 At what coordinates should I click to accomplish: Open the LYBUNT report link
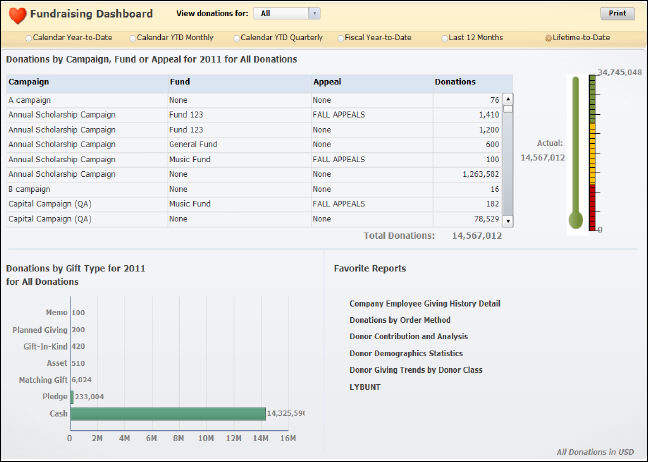point(364,386)
